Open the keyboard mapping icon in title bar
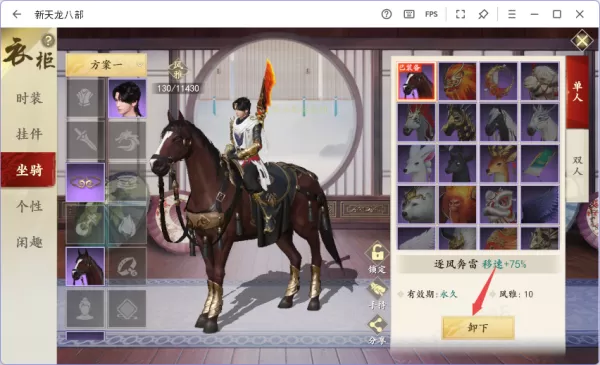Viewport: 600px width, 365px height. 409,15
